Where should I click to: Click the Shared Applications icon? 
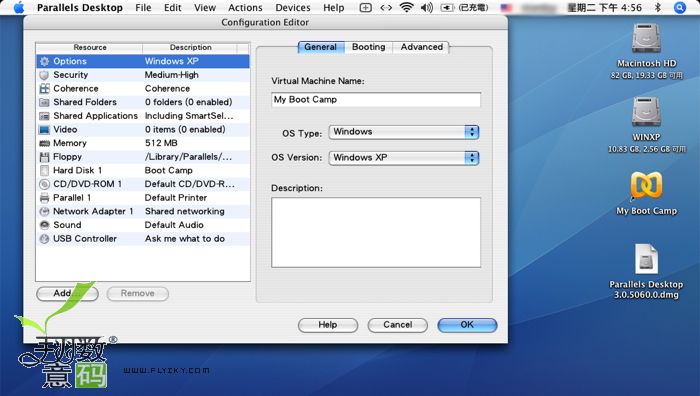point(44,116)
